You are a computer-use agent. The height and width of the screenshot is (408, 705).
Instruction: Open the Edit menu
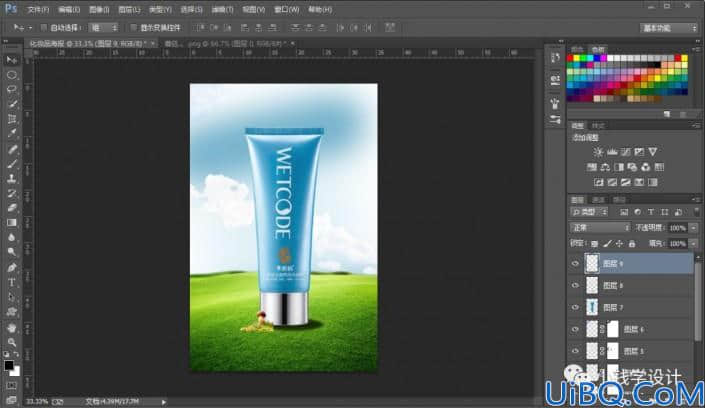click(69, 9)
